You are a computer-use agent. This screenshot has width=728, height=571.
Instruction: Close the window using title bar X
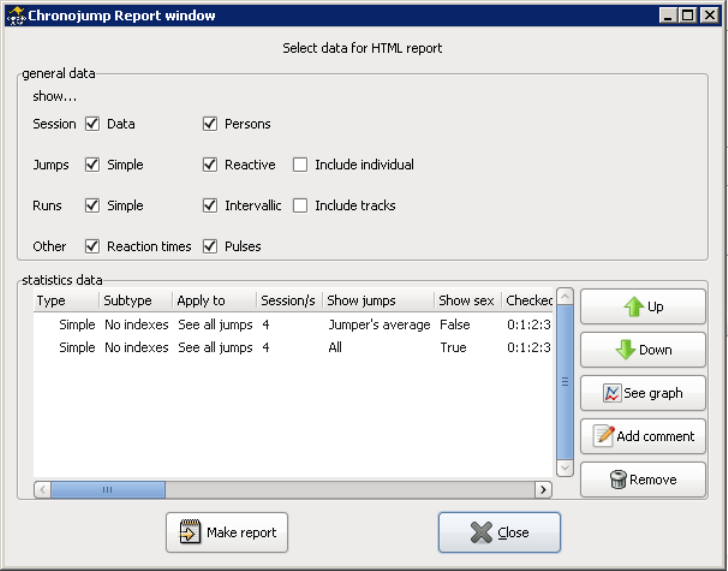709,15
